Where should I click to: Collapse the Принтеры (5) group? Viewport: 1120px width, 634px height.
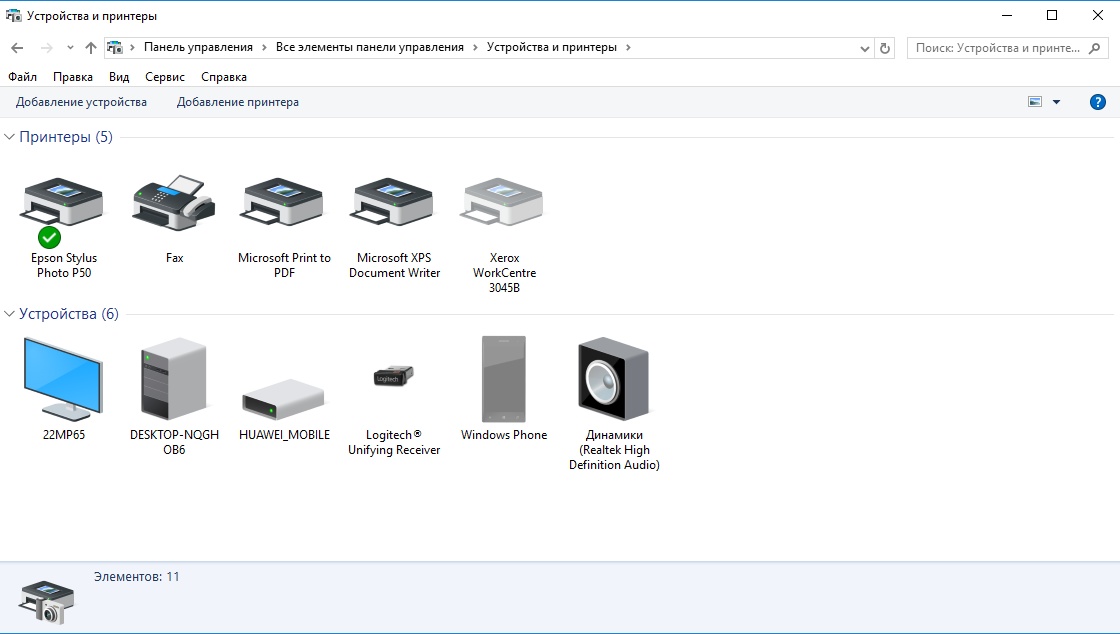10,137
